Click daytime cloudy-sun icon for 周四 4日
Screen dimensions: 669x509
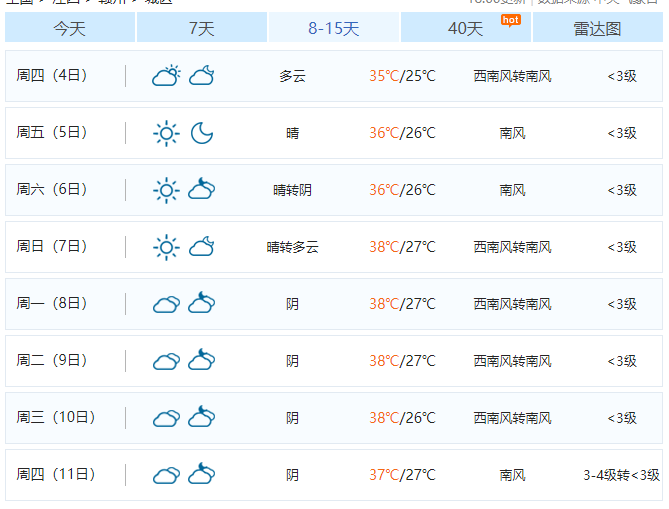[166, 76]
